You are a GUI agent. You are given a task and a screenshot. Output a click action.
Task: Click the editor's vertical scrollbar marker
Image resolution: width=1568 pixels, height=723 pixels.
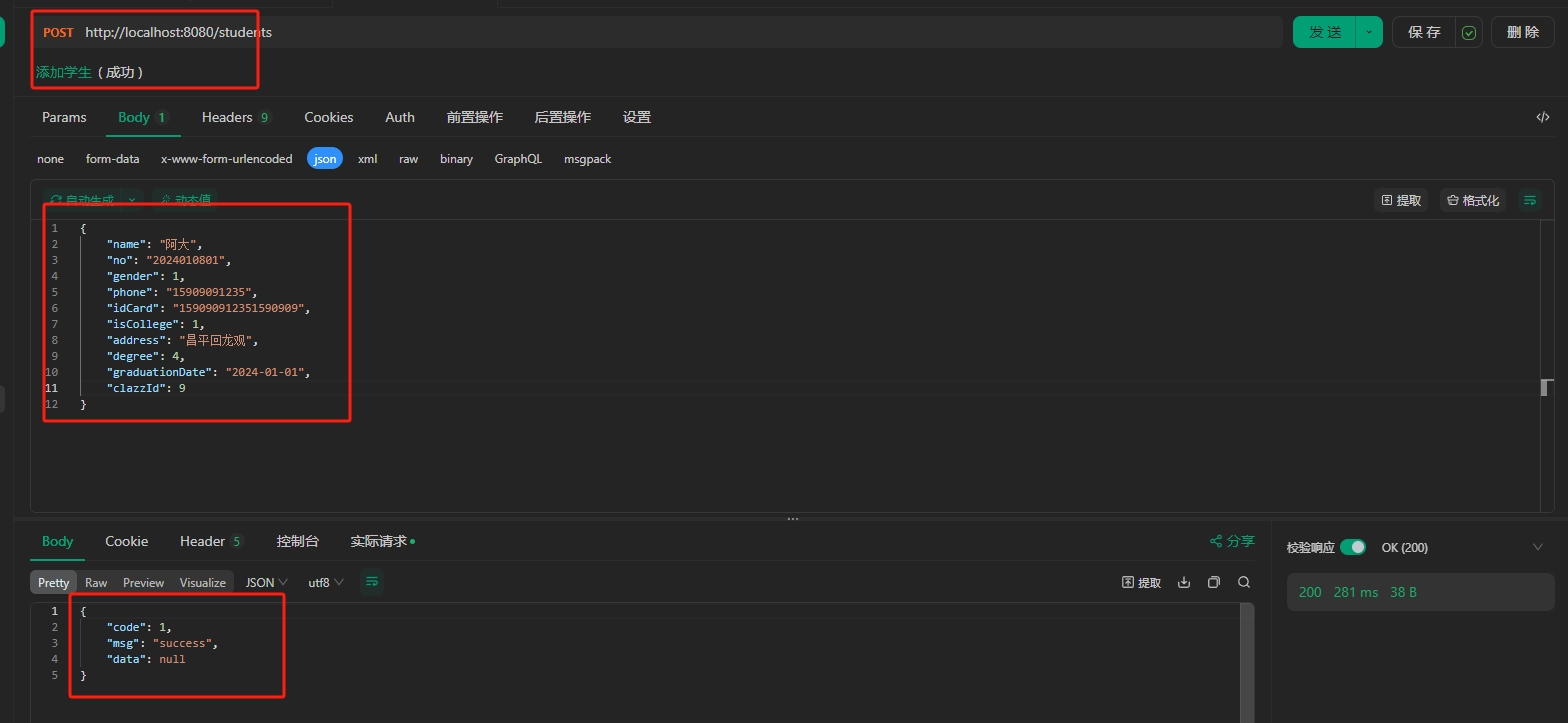(1546, 388)
